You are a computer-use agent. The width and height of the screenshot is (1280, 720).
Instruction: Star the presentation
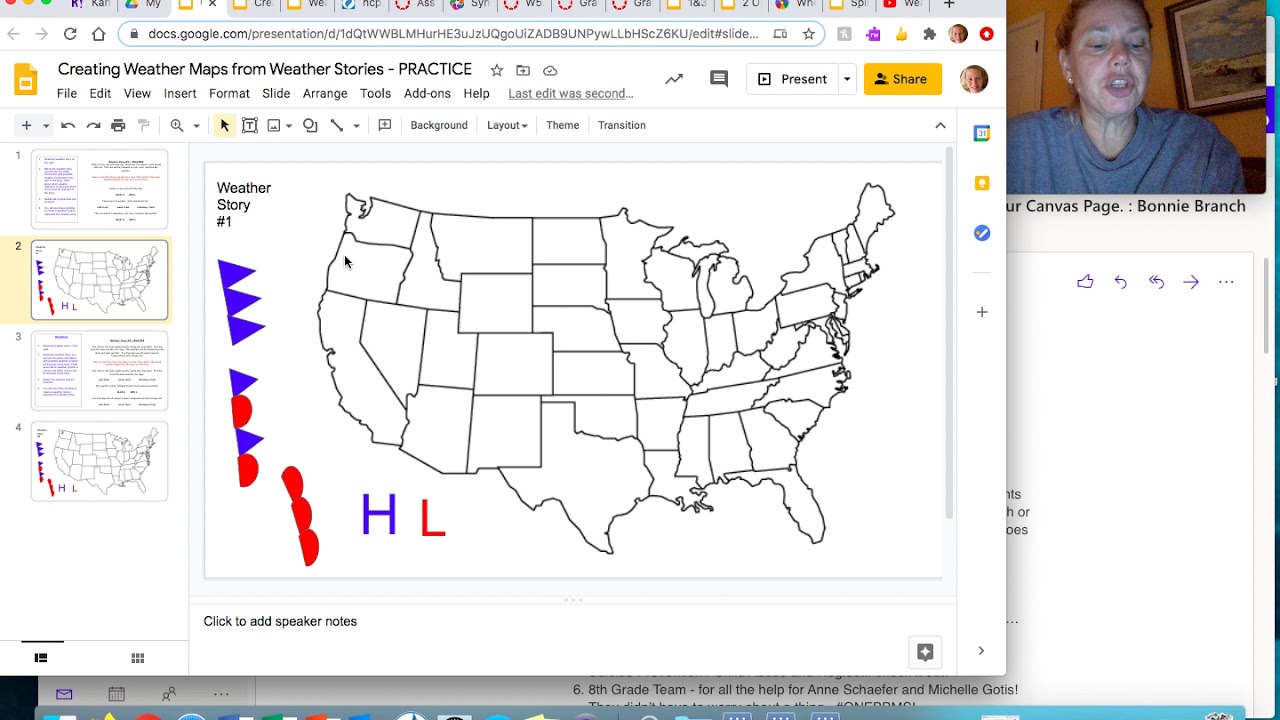pyautogui.click(x=496, y=70)
